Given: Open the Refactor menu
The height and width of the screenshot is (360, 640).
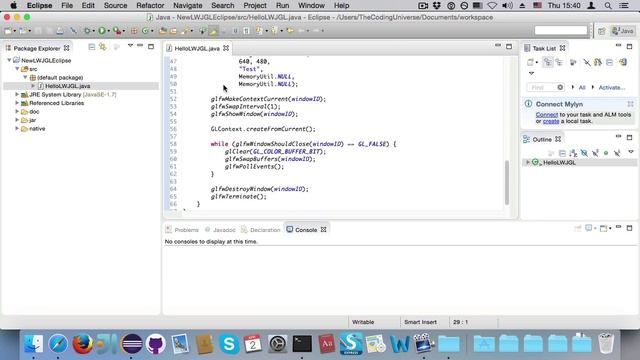Looking at the screenshot, I should [150, 6].
